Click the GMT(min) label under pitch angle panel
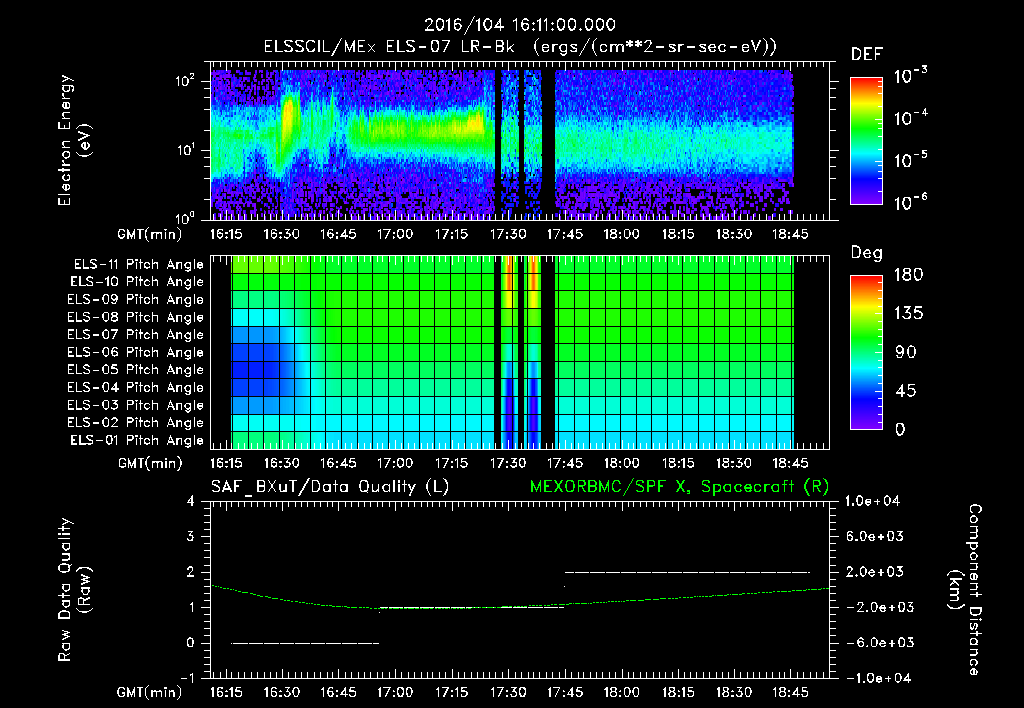 coord(150,463)
